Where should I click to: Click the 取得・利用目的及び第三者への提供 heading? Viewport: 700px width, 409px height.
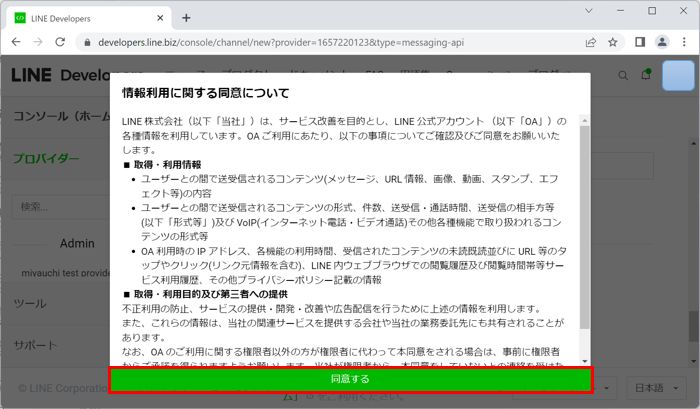pos(211,294)
